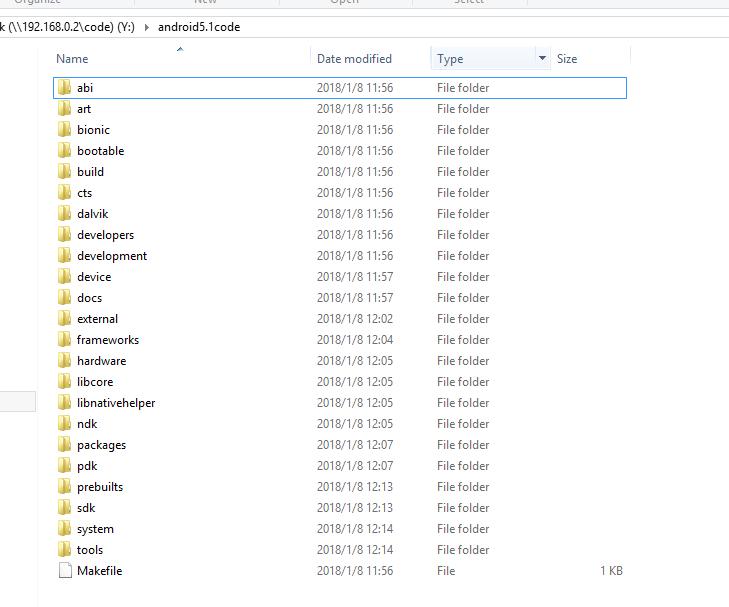Click the File folder type of tools
Image resolution: width=729 pixels, height=607 pixels.
pyautogui.click(x=463, y=550)
